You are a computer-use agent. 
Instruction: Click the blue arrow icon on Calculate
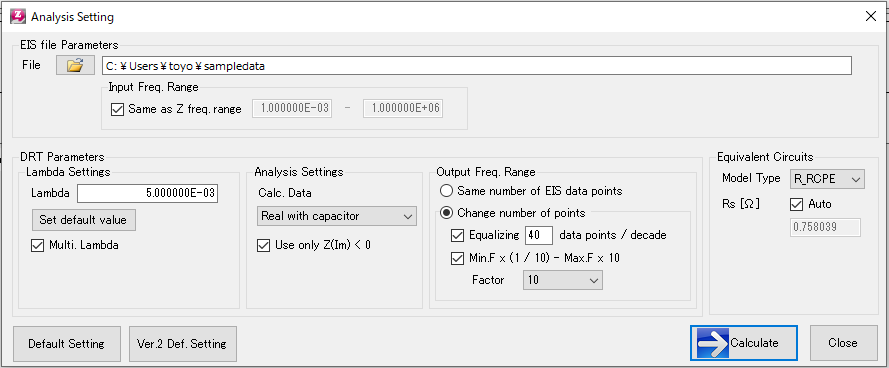coord(713,343)
